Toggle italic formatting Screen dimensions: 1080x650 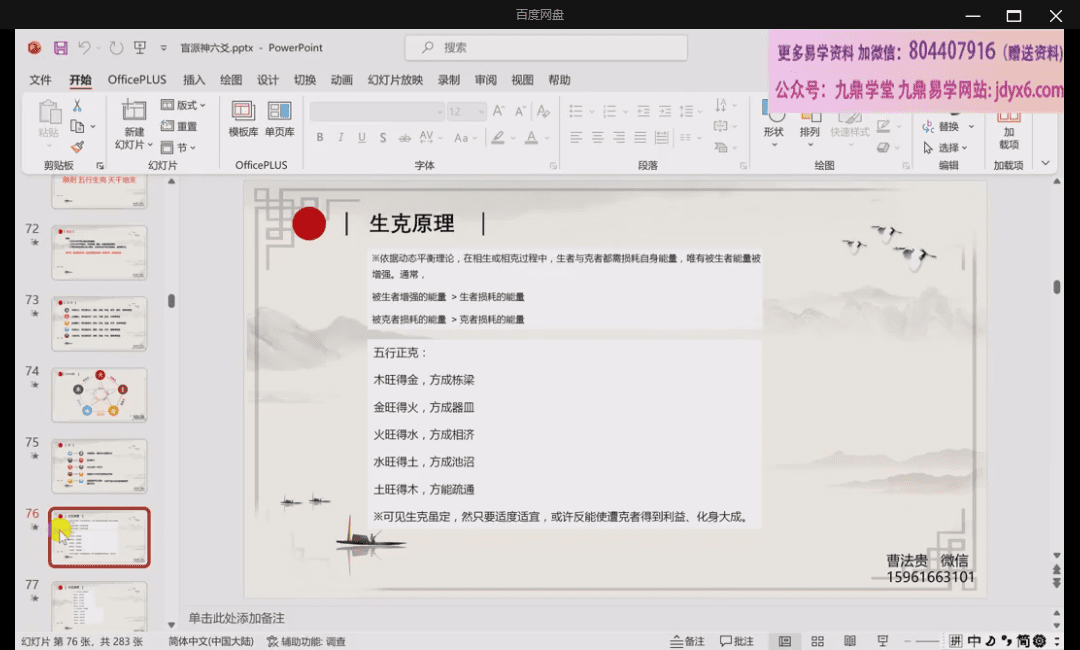[x=341, y=138]
